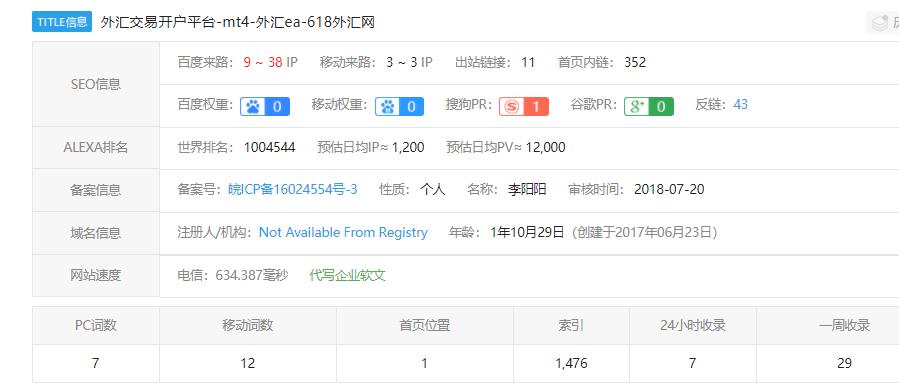
Task: Open the backlinks count 43 link
Action: click(x=740, y=104)
